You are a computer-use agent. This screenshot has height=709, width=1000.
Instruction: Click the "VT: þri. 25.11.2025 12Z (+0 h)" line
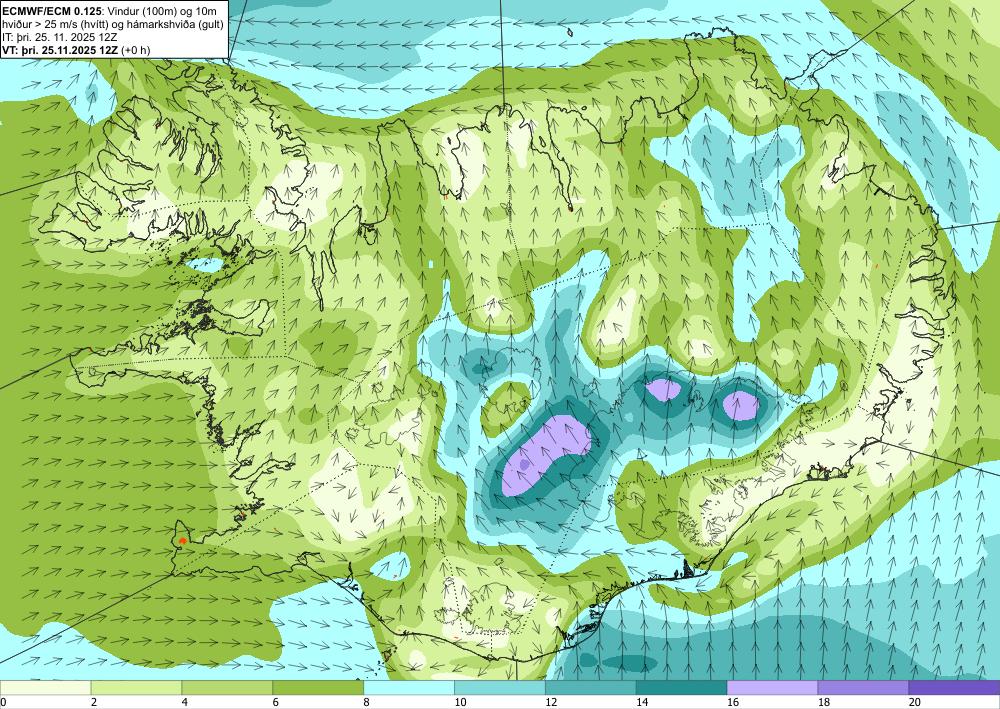coord(77,50)
